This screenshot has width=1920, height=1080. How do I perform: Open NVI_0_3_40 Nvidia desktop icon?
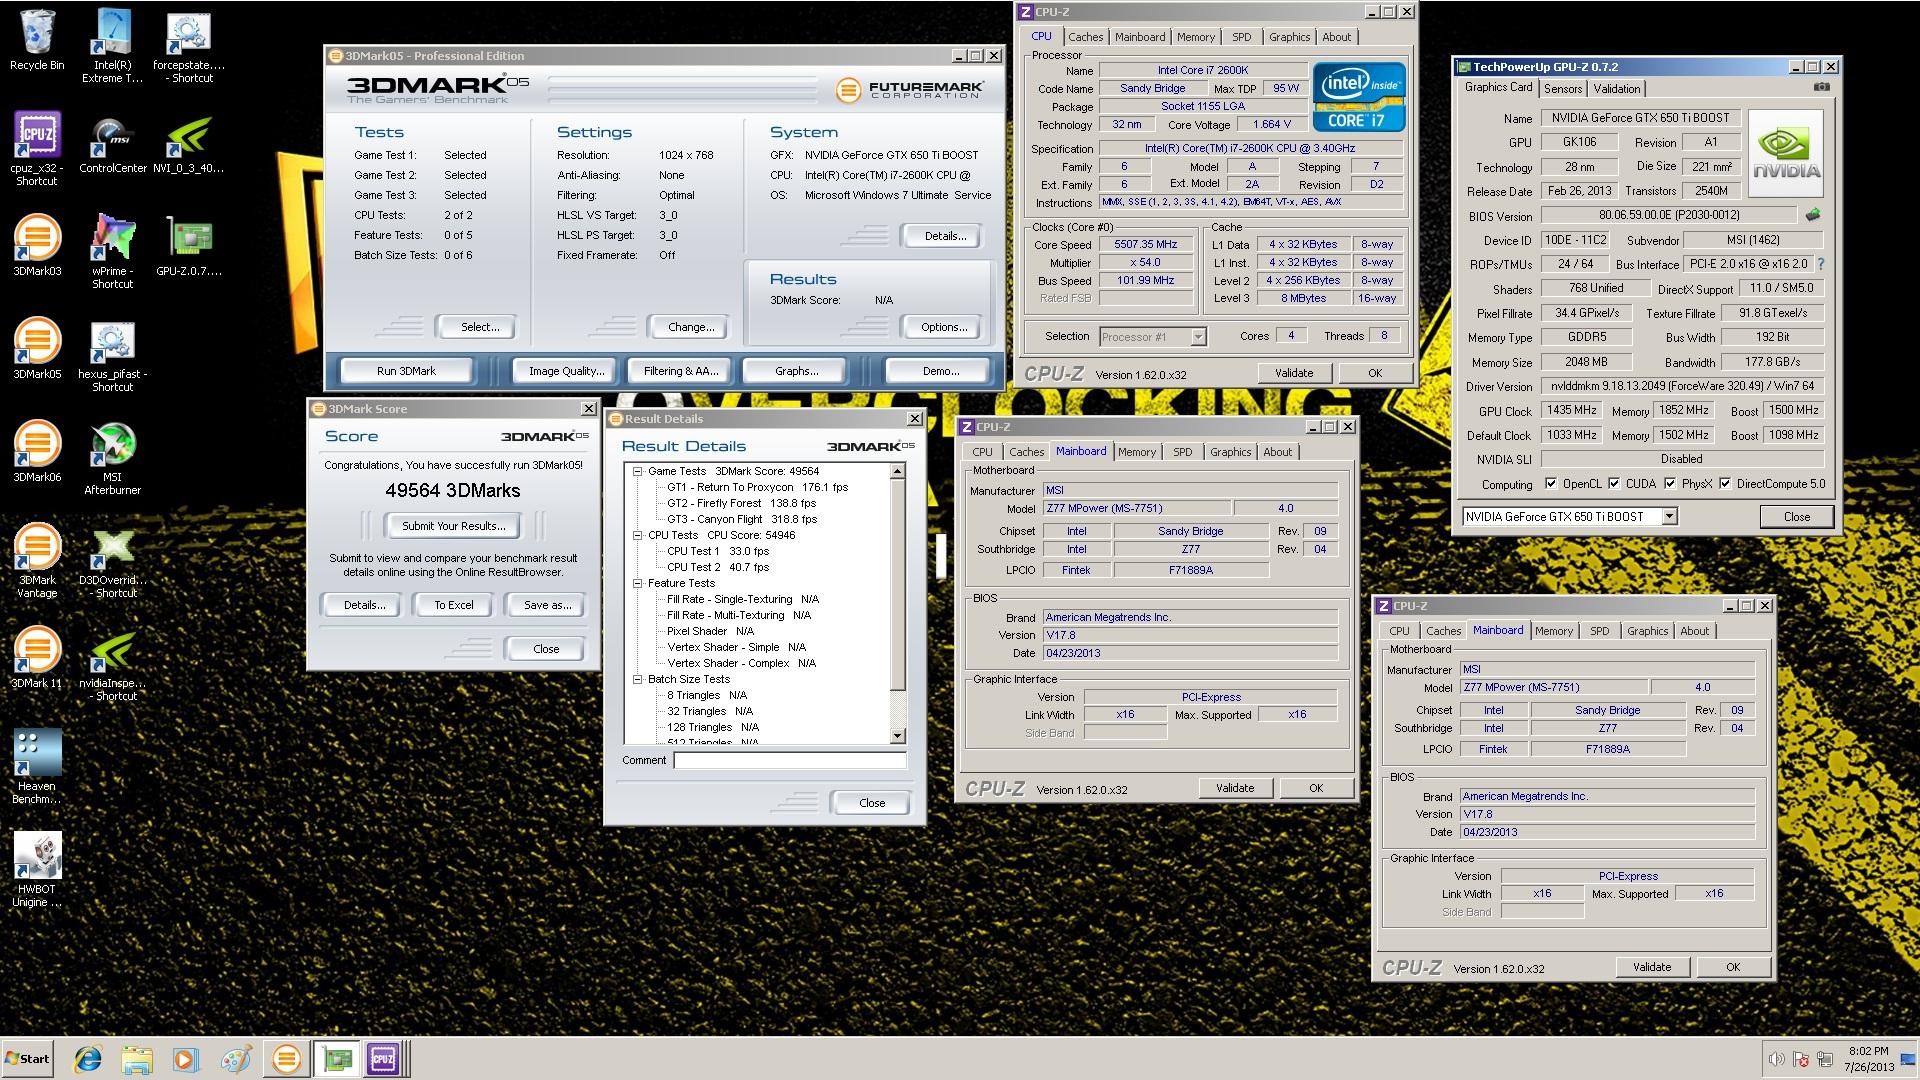(x=189, y=142)
